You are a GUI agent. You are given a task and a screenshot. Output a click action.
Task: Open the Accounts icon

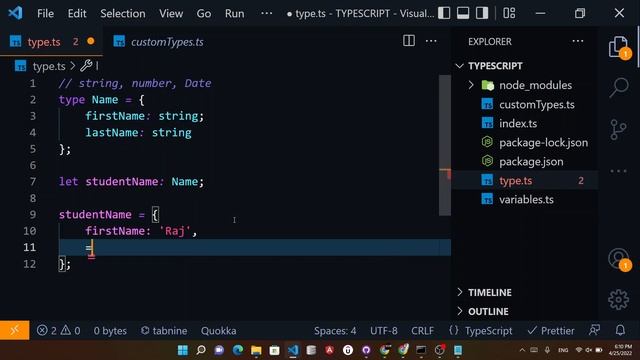tap(619, 259)
